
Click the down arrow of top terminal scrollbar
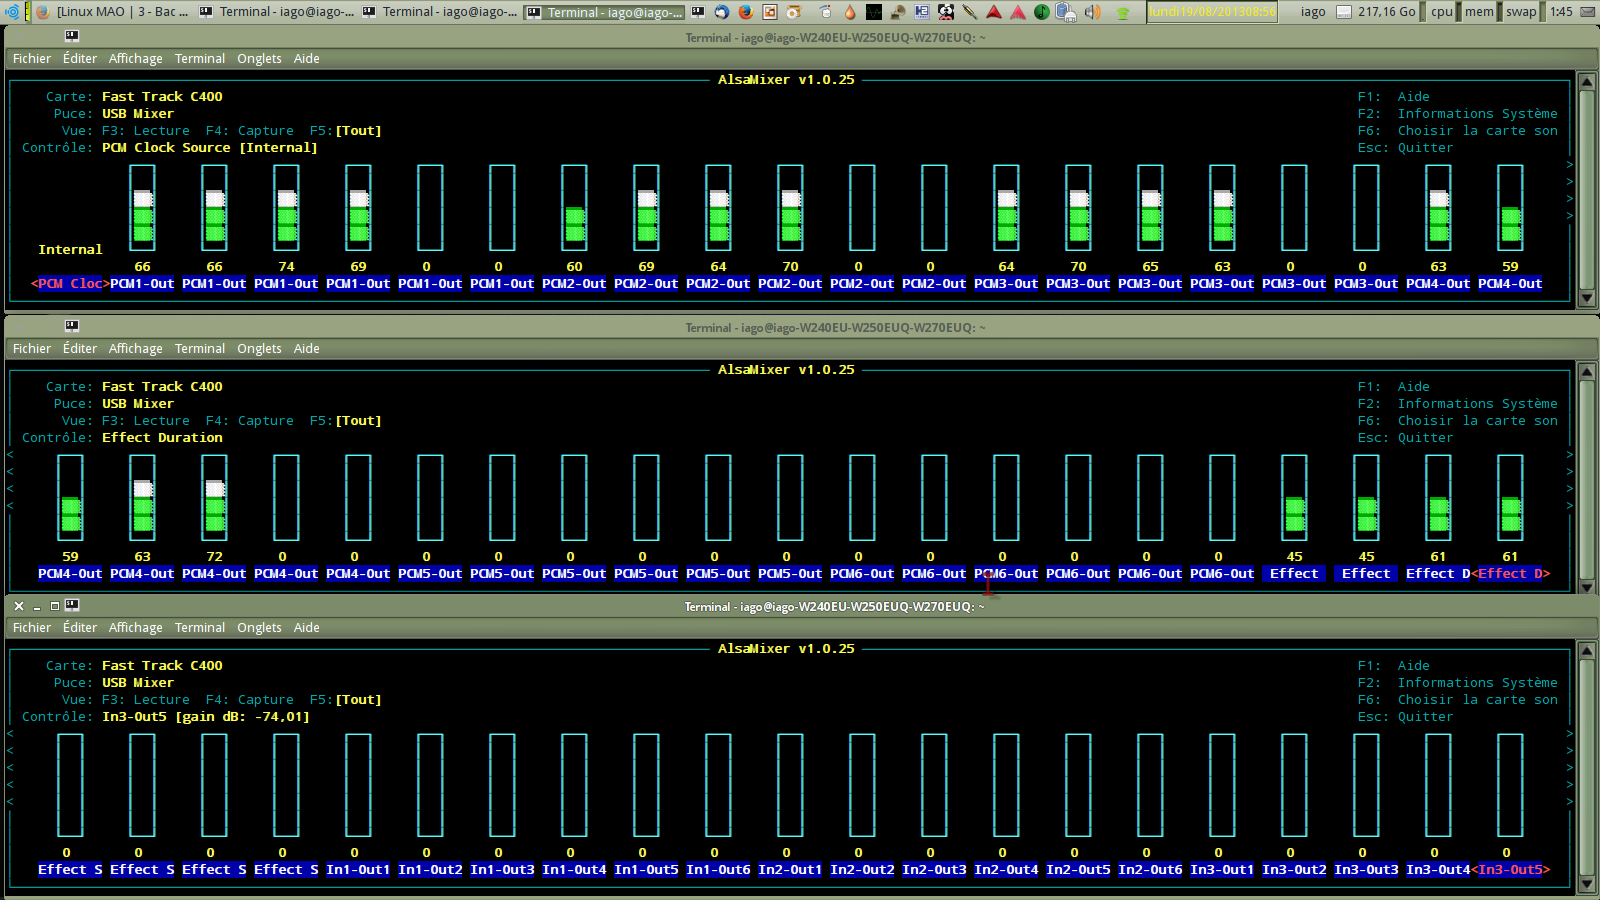tap(1586, 298)
